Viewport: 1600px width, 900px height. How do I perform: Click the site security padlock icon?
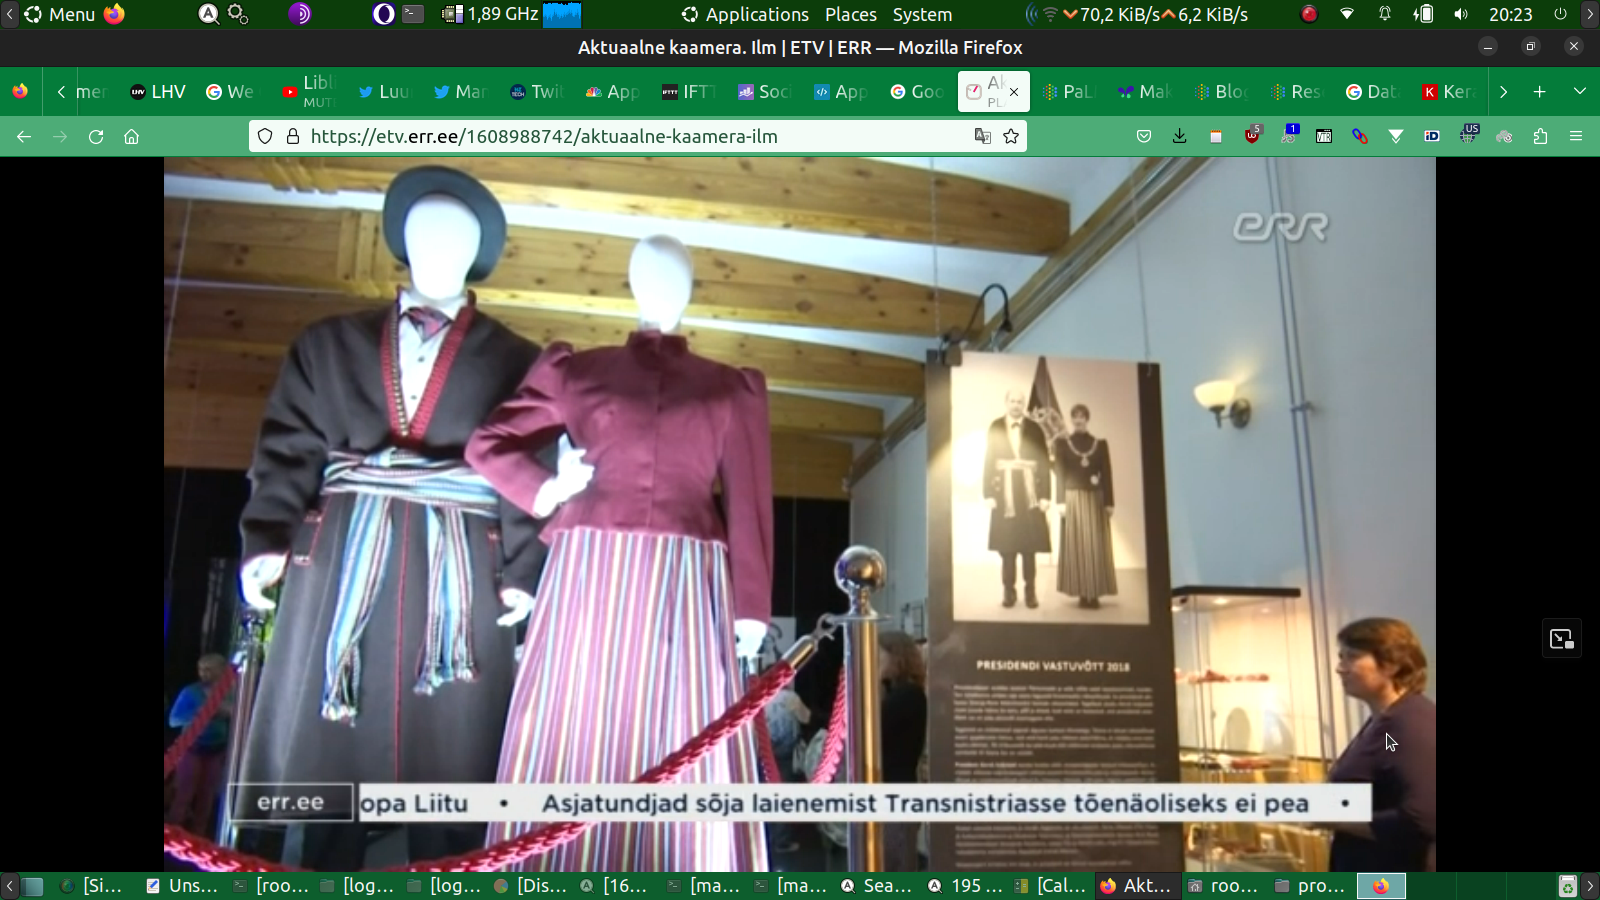(x=293, y=136)
